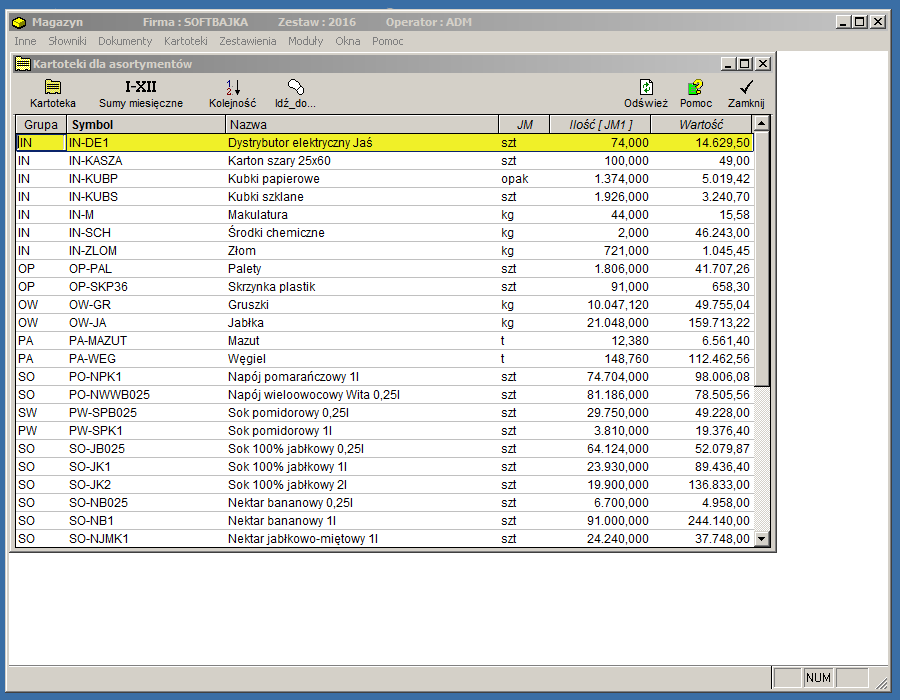
Task: Select the Węgiel row
Action: point(385,359)
